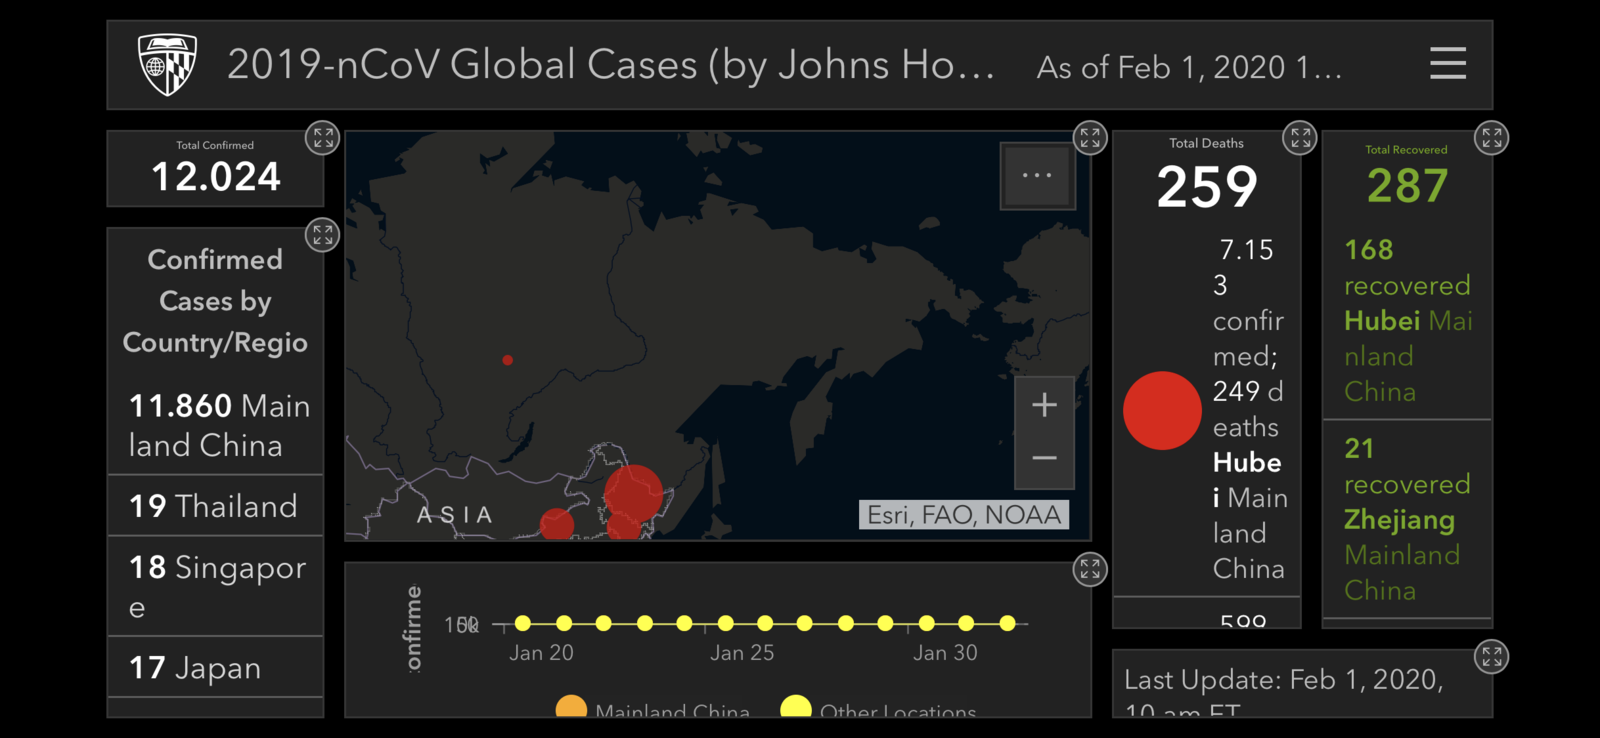Click the 259 total deaths value
This screenshot has width=1600, height=738.
point(1207,187)
